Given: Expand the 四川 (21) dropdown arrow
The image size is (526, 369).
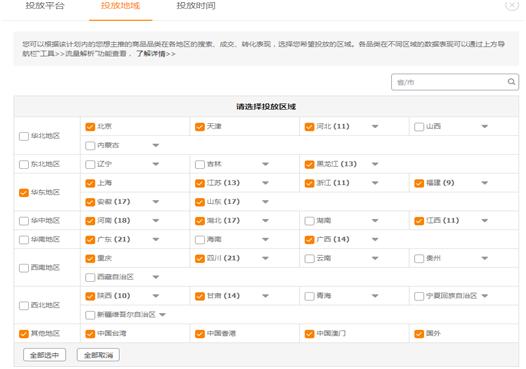Looking at the screenshot, I should (x=265, y=258).
